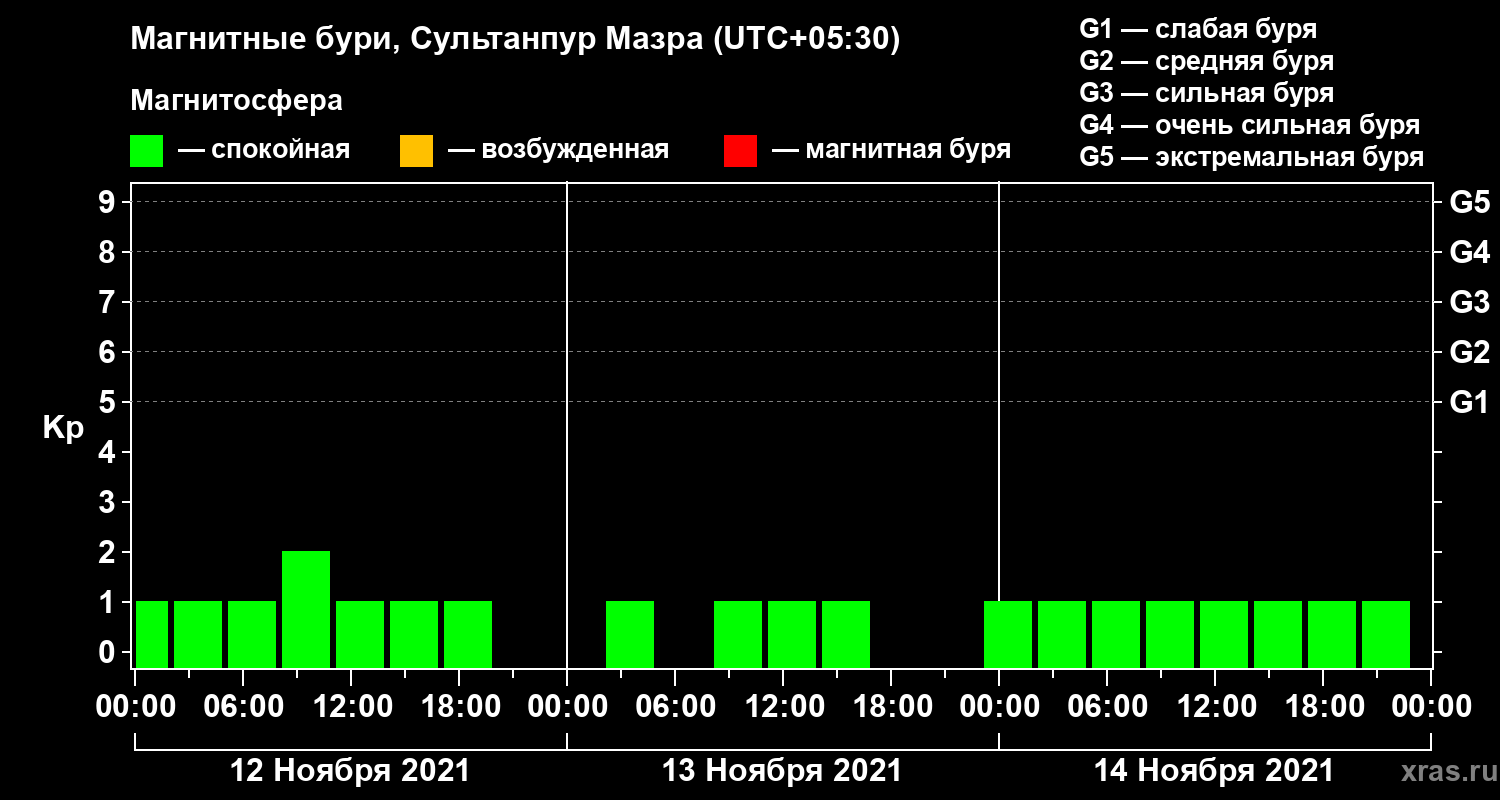Click the '06:00' time label under 12 November
The image size is (1500, 800).
coord(243,707)
